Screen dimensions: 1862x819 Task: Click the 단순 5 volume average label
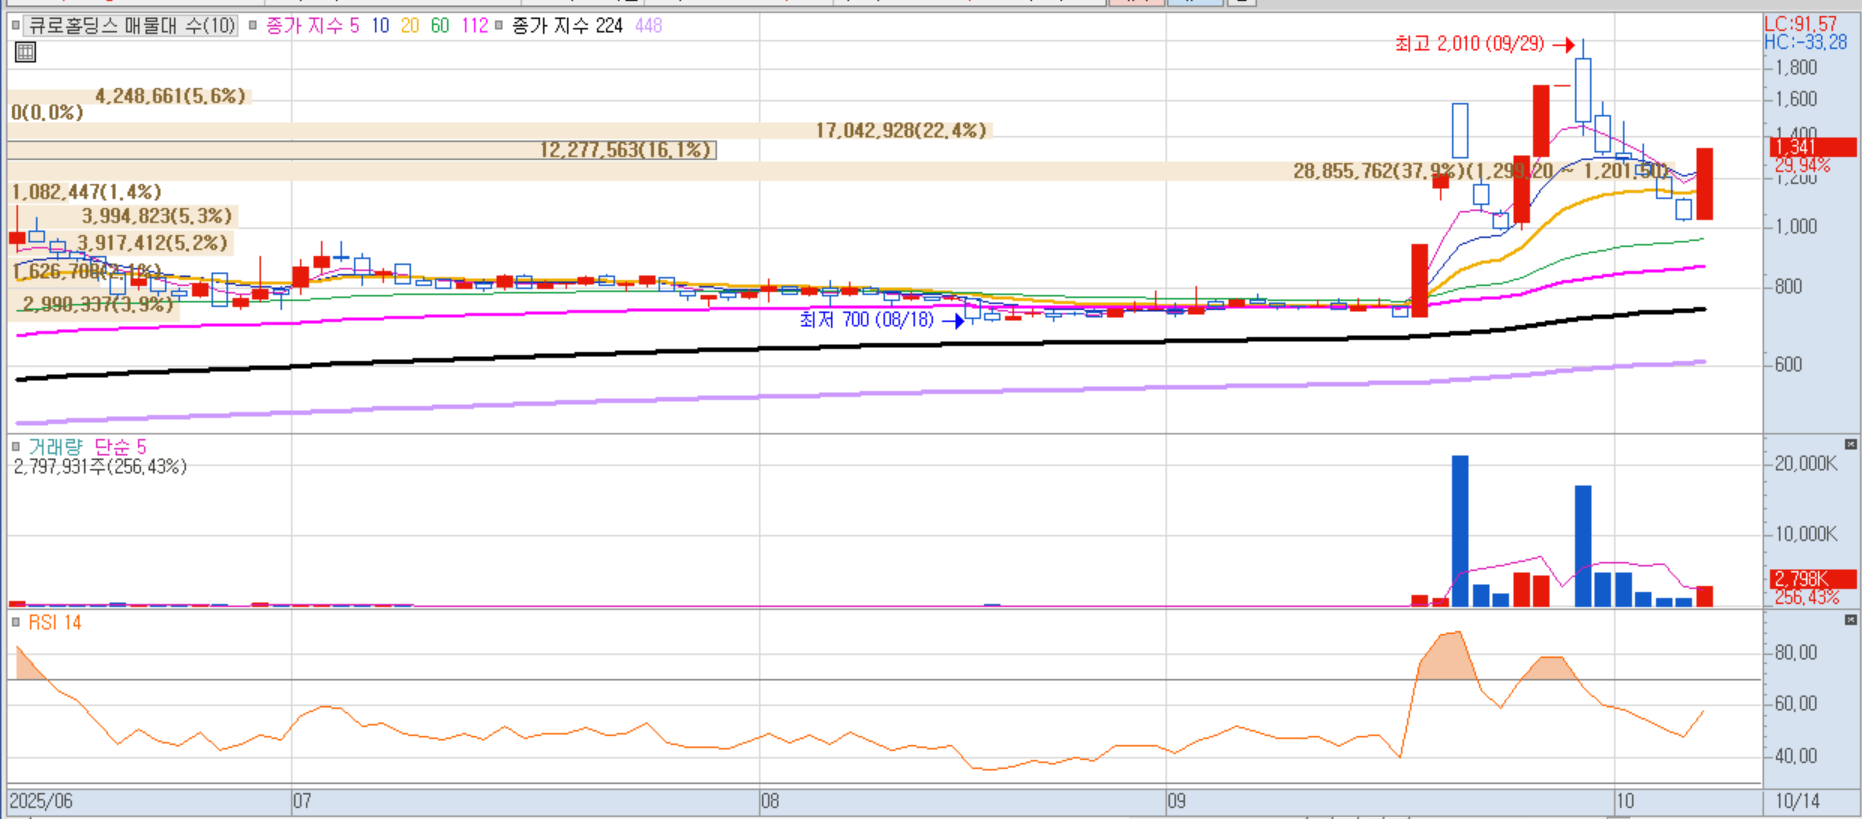pyautogui.click(x=120, y=447)
